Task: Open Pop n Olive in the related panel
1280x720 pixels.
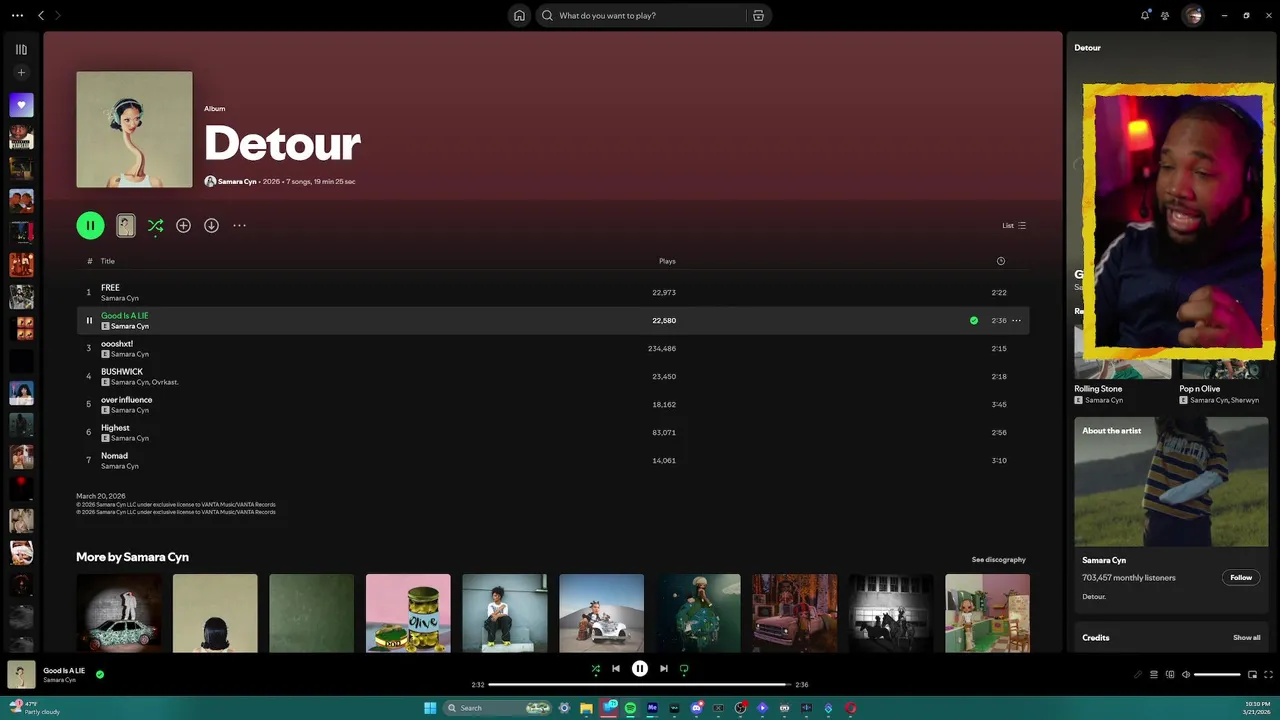Action: [x=1199, y=388]
